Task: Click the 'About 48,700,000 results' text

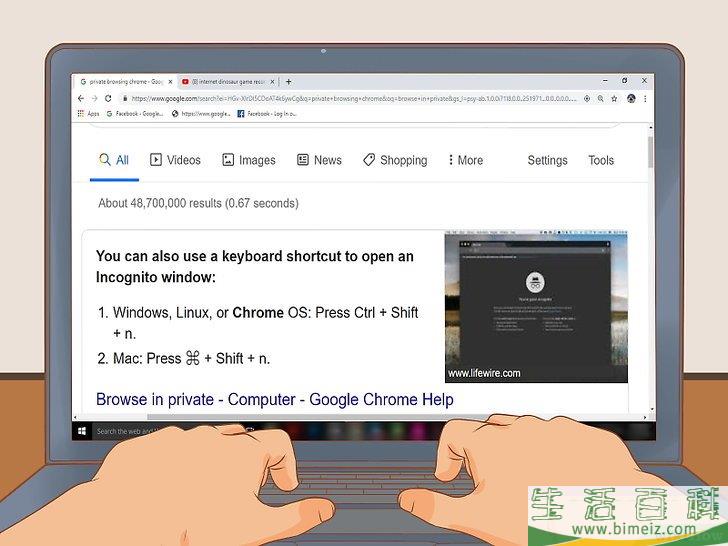Action: 198,203
